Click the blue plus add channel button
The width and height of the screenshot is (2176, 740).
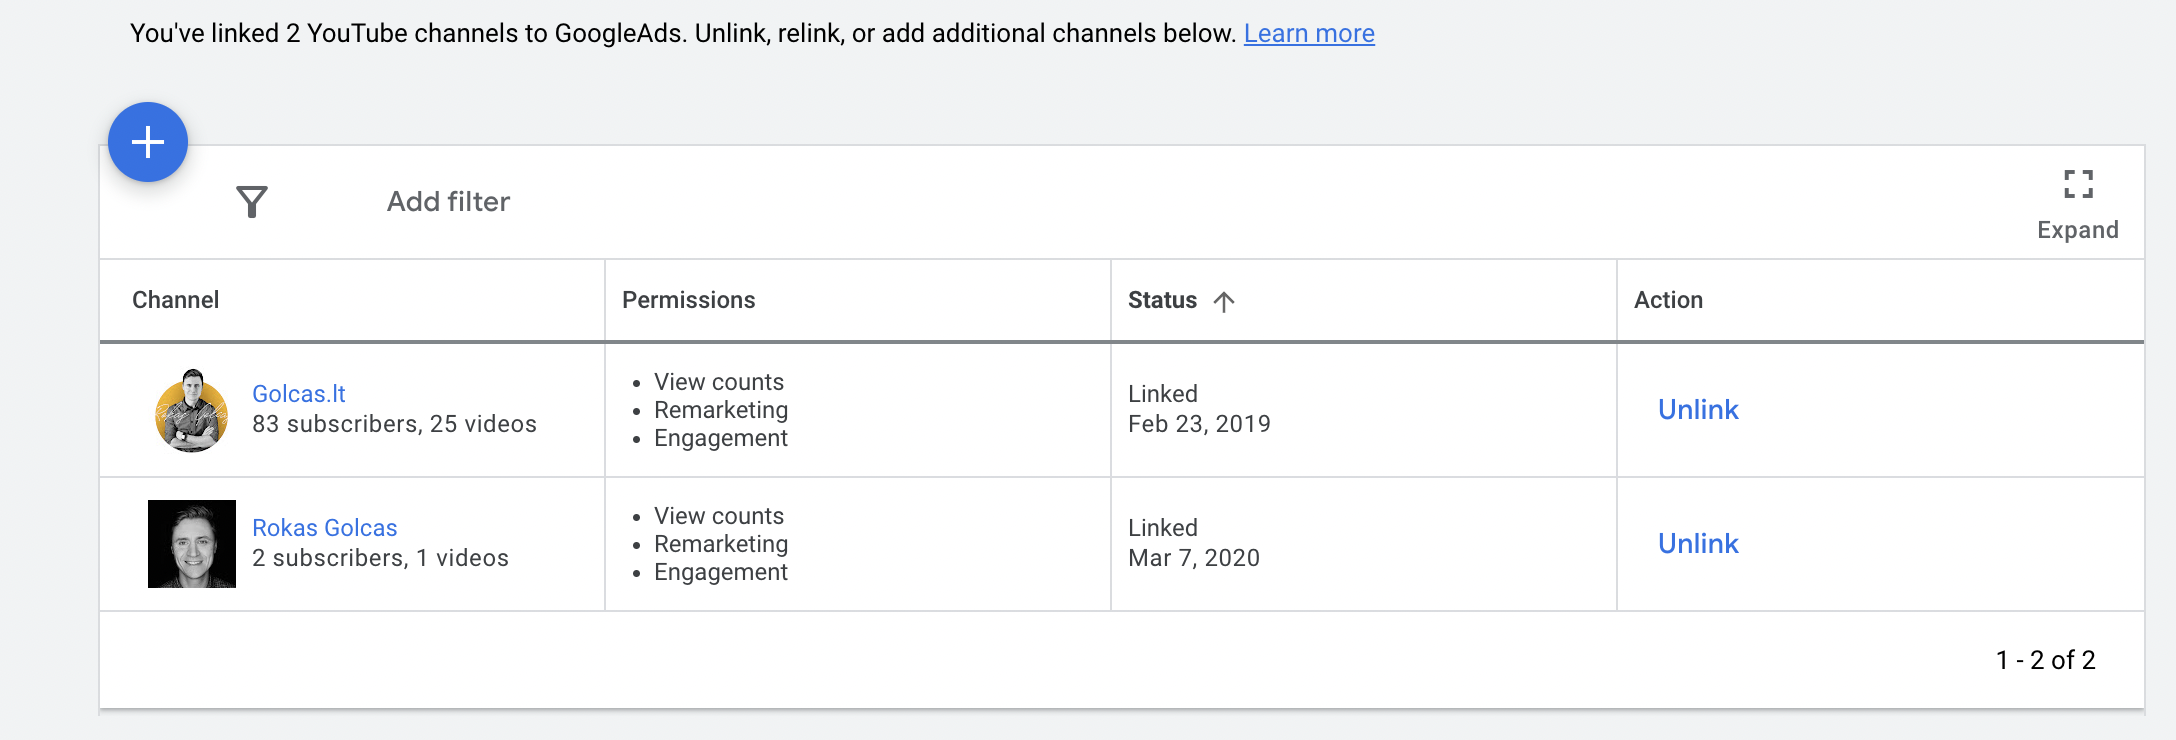[x=148, y=142]
